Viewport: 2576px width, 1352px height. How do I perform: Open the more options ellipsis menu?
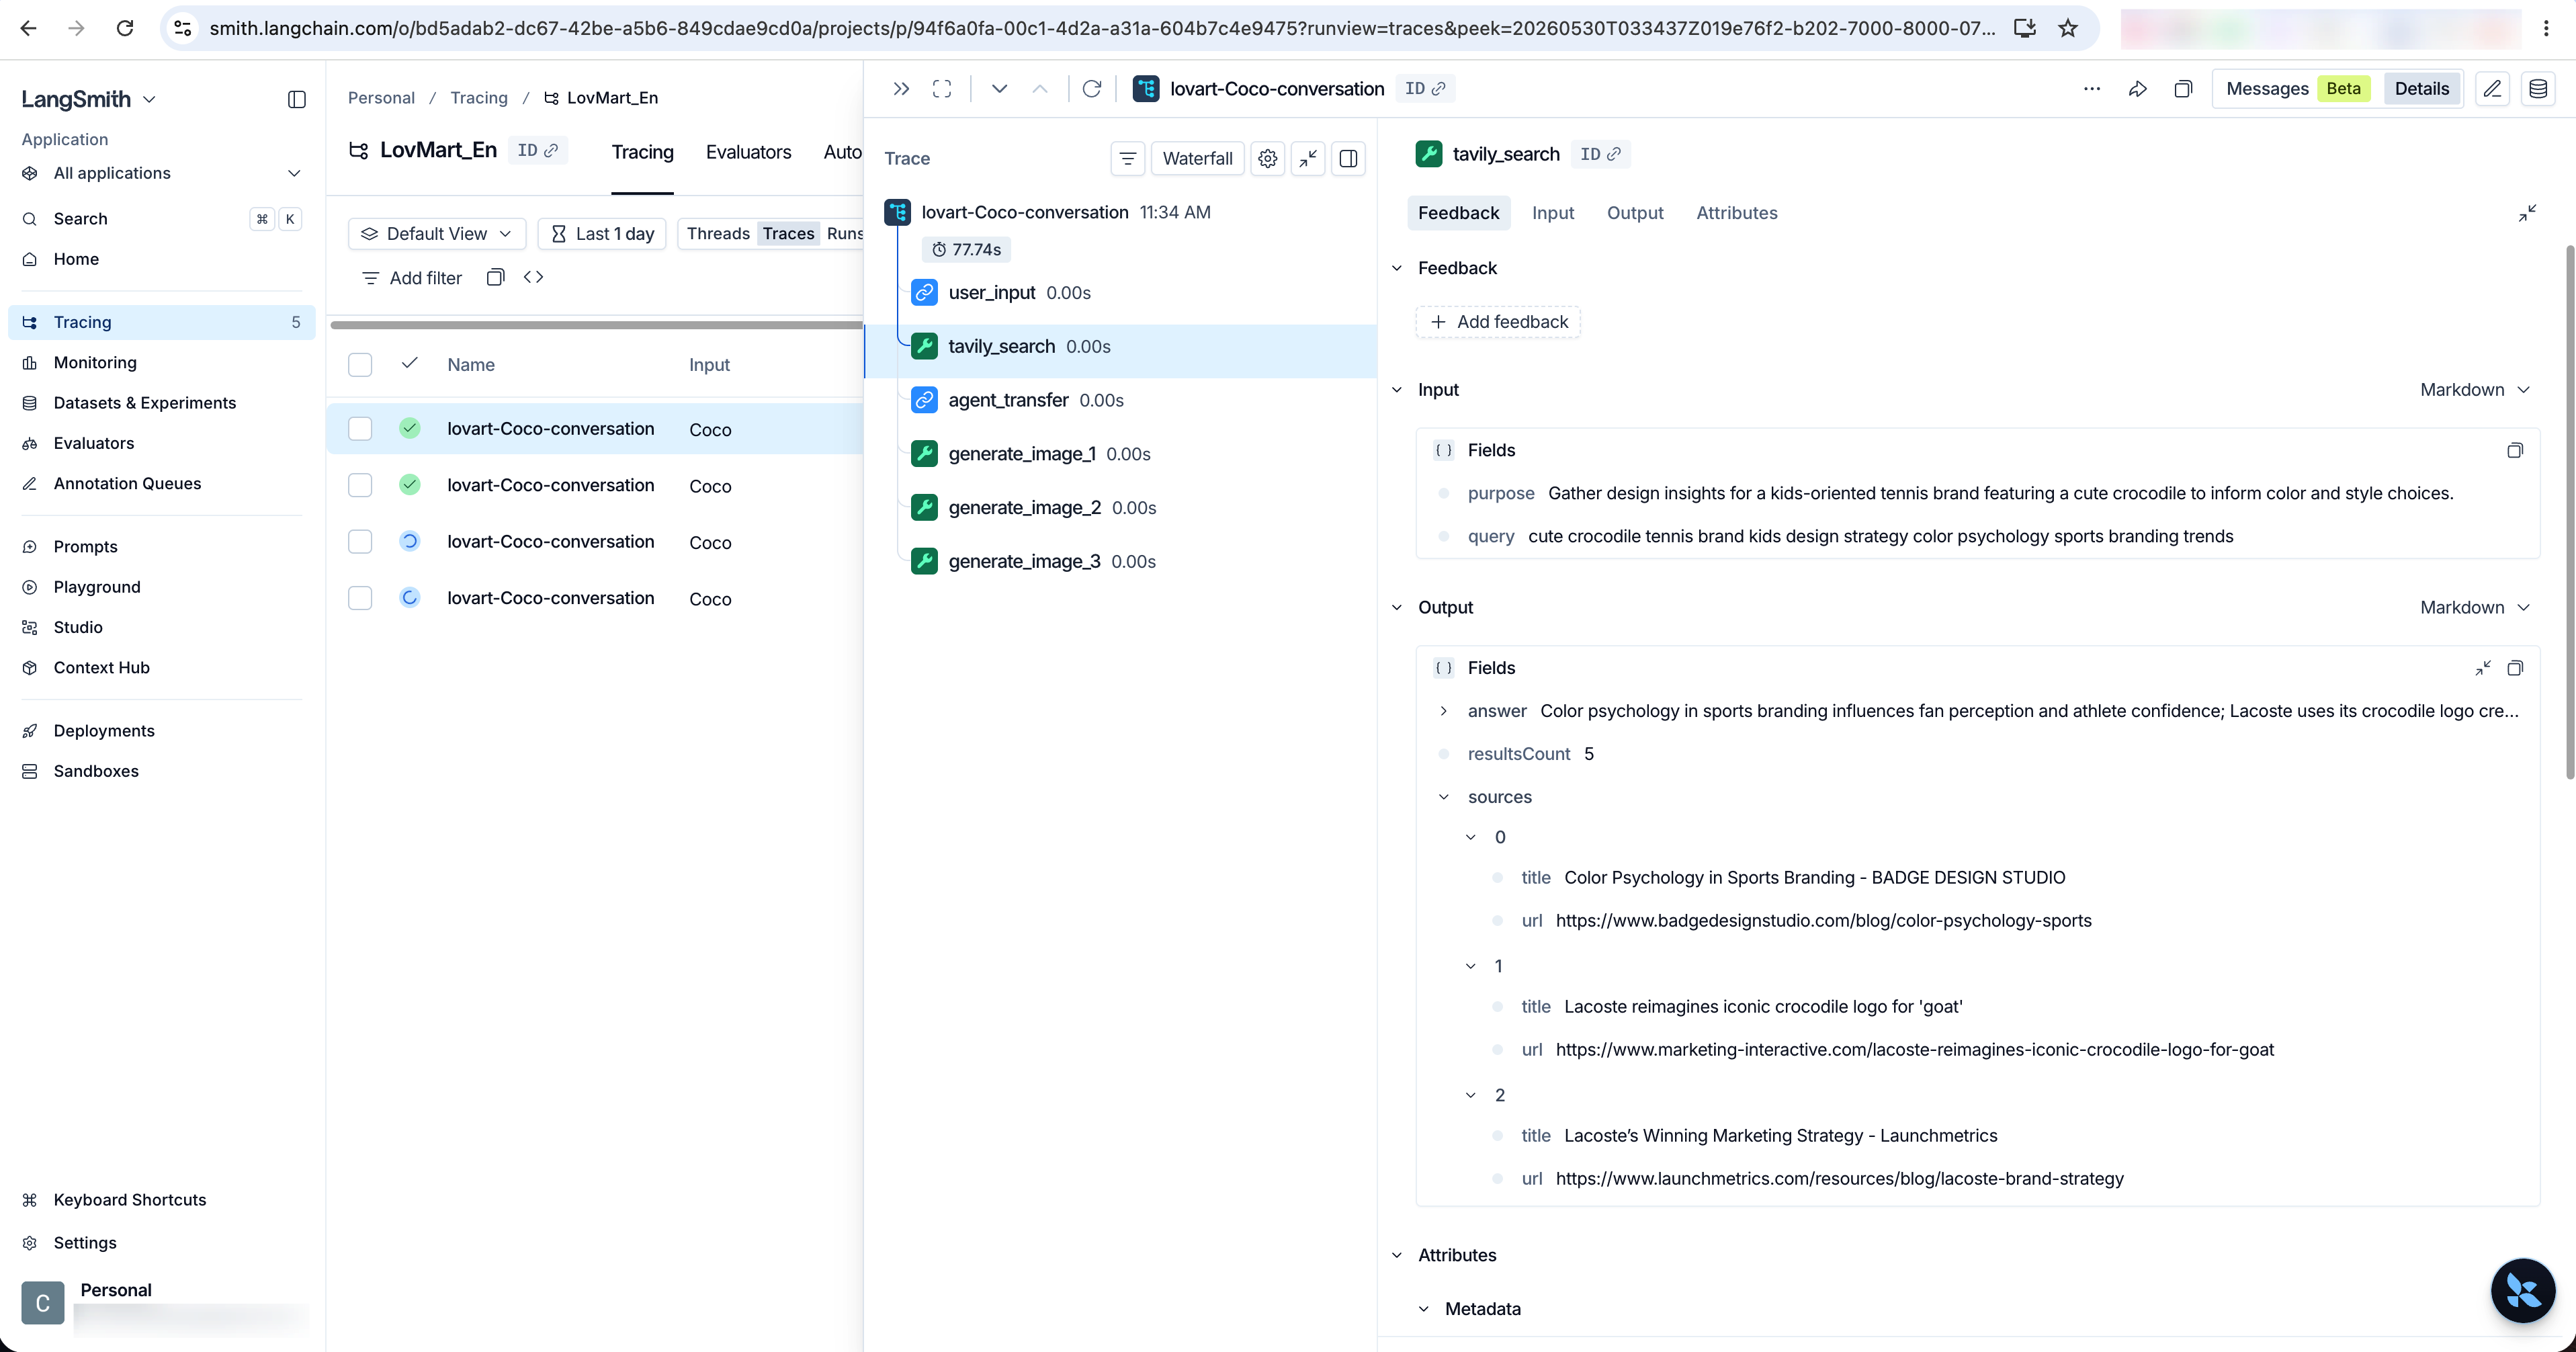[x=2092, y=88]
